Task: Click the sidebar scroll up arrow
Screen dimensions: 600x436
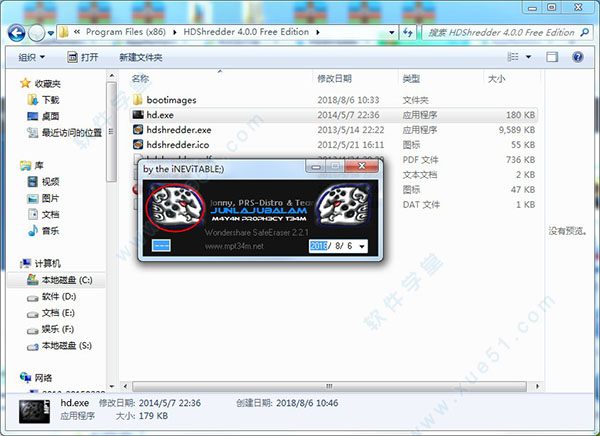Action: (x=111, y=76)
